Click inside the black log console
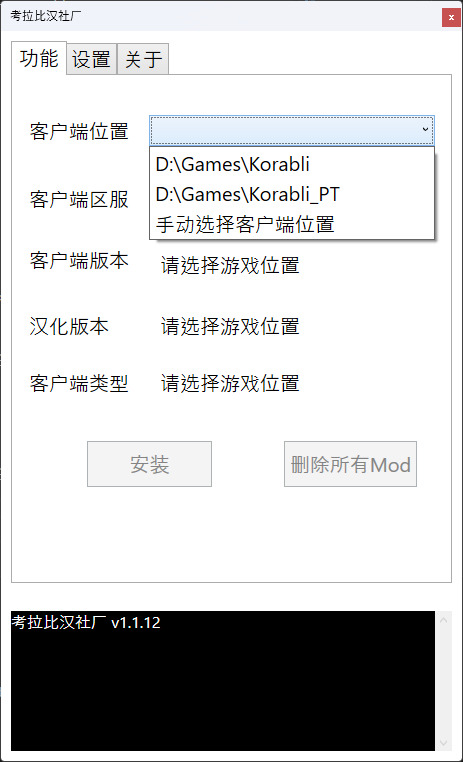The height and width of the screenshot is (762, 463). (223, 681)
